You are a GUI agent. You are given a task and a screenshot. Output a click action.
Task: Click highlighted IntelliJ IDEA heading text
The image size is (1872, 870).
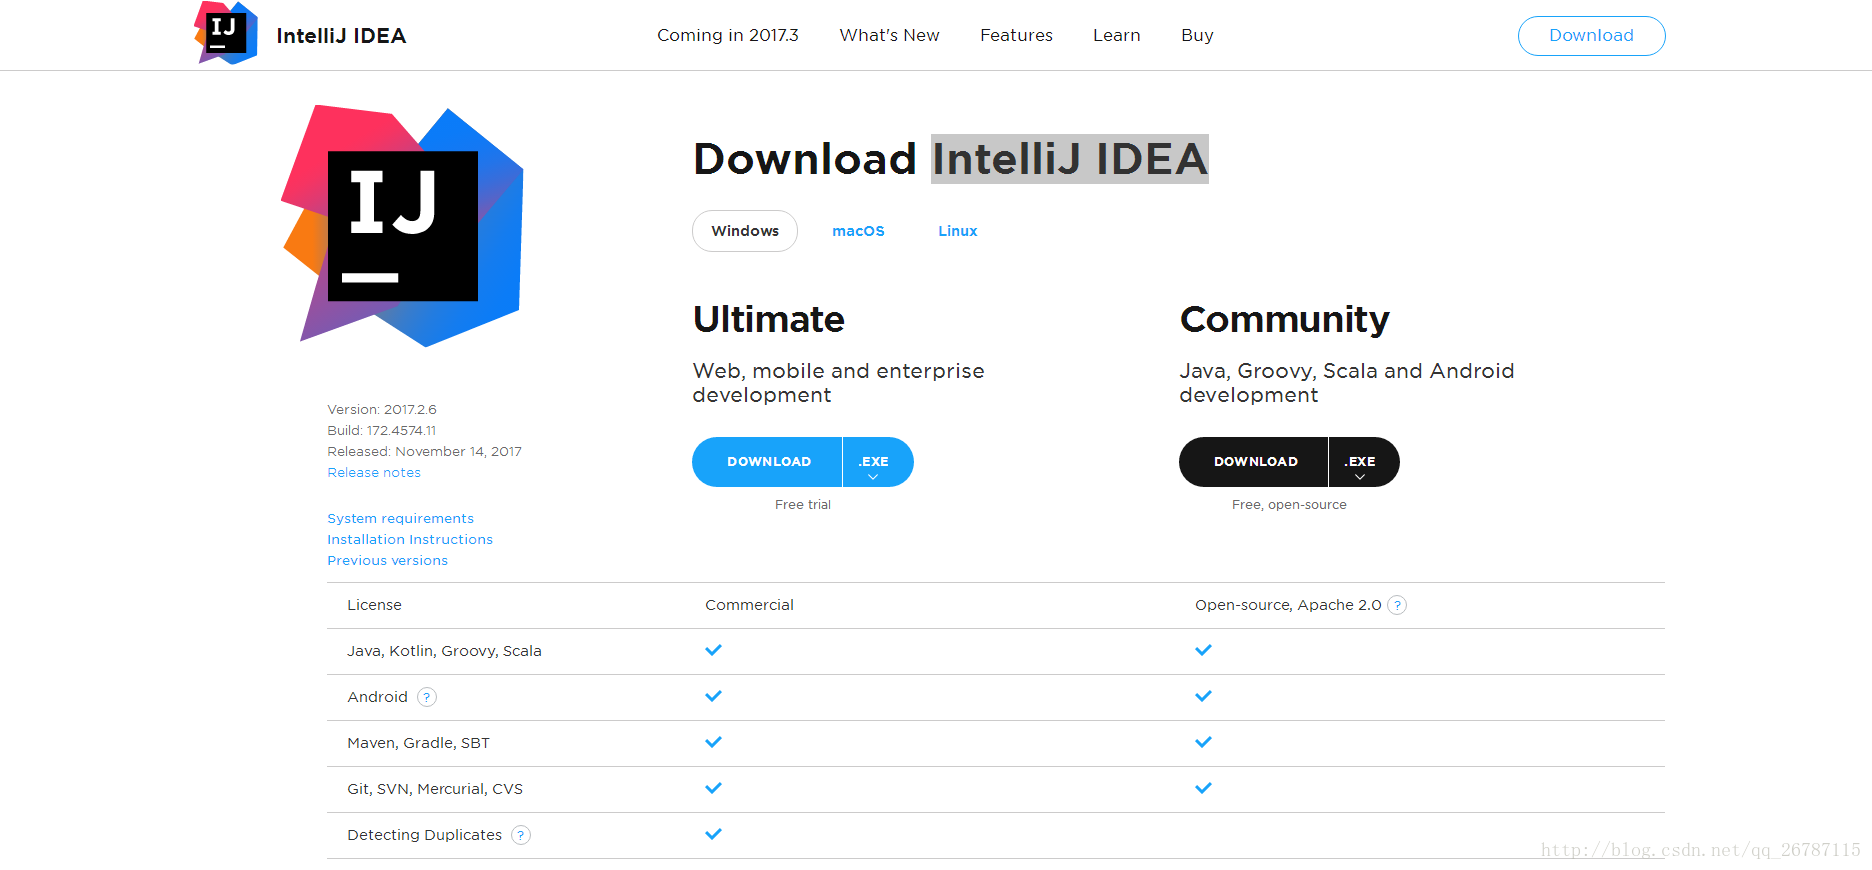coord(1070,159)
